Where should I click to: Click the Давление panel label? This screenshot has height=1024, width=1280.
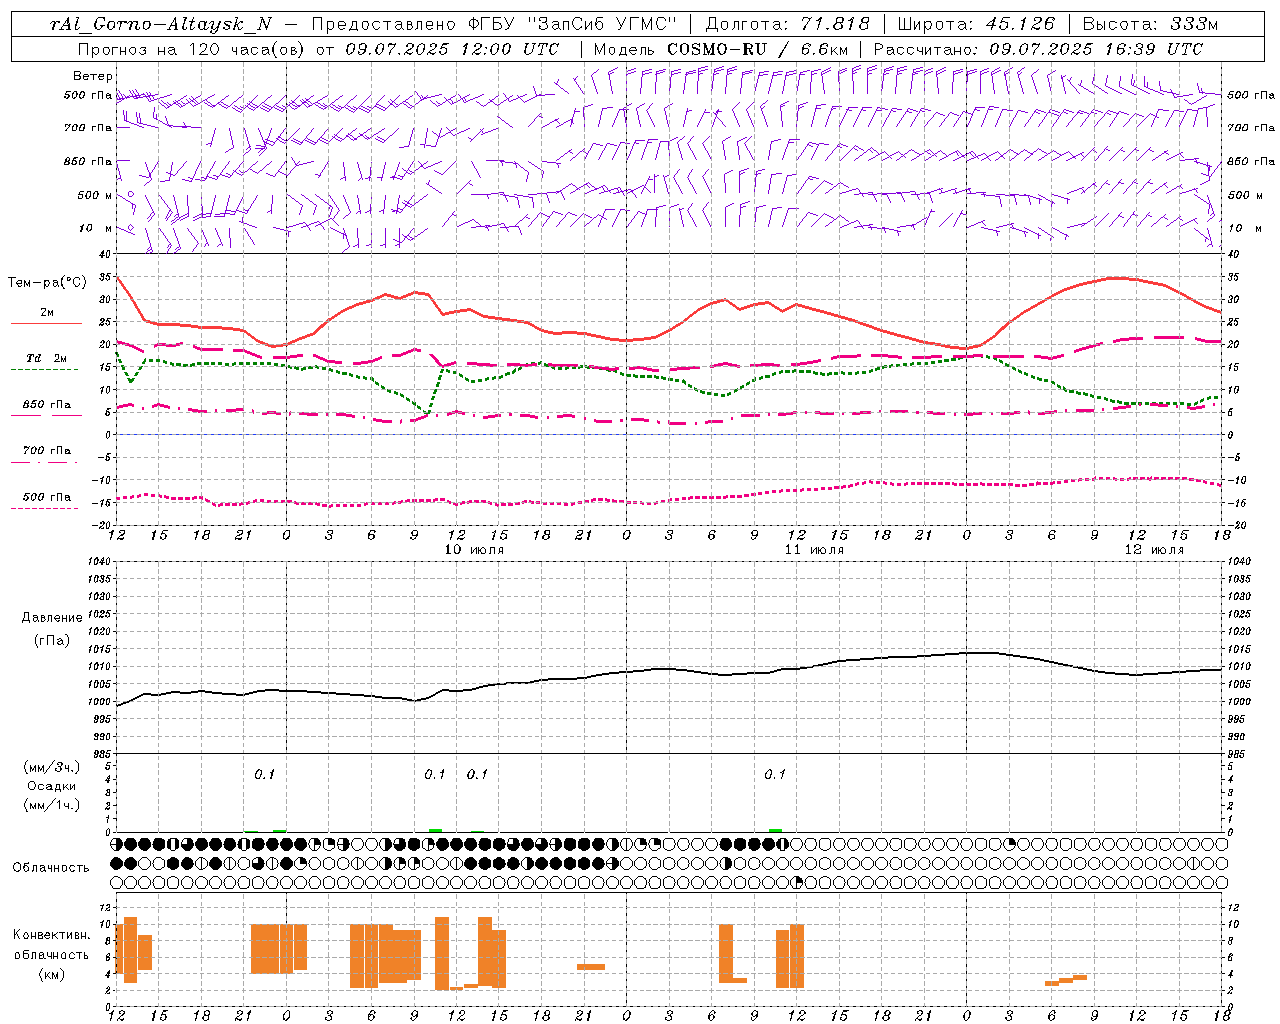[x=52, y=618]
